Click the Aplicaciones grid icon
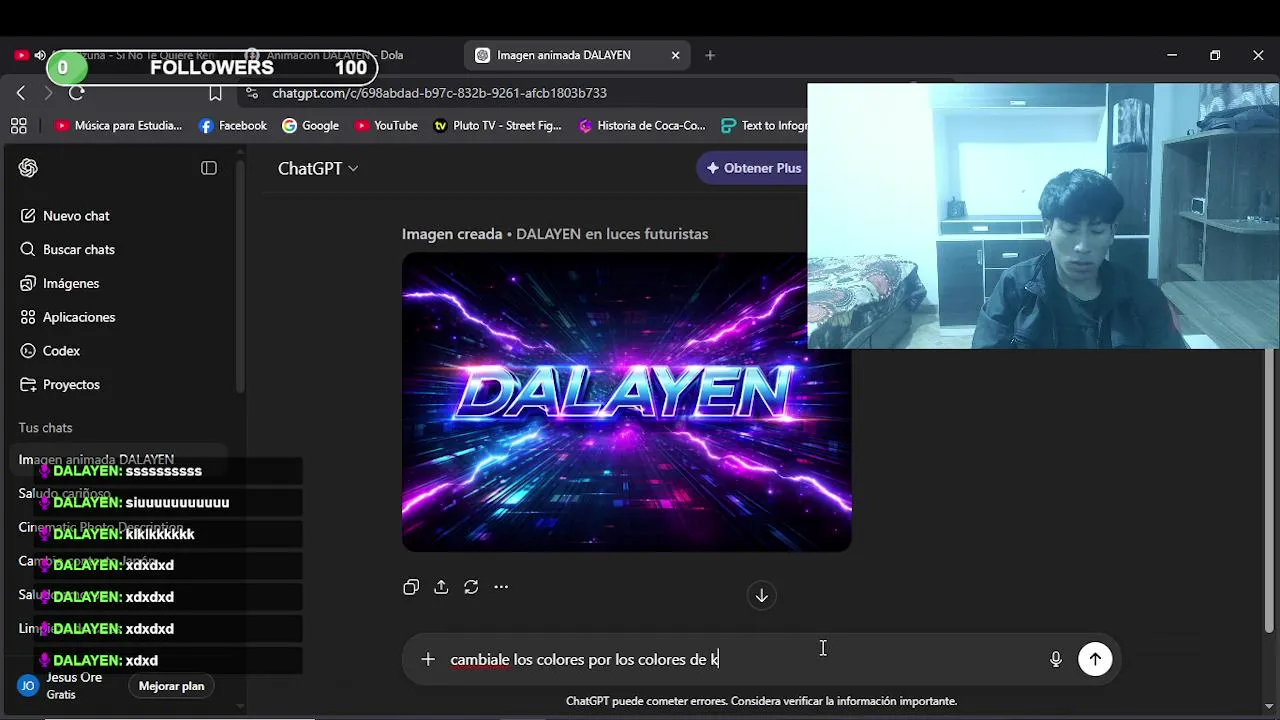Screen dimensions: 1280x720 [28, 317]
